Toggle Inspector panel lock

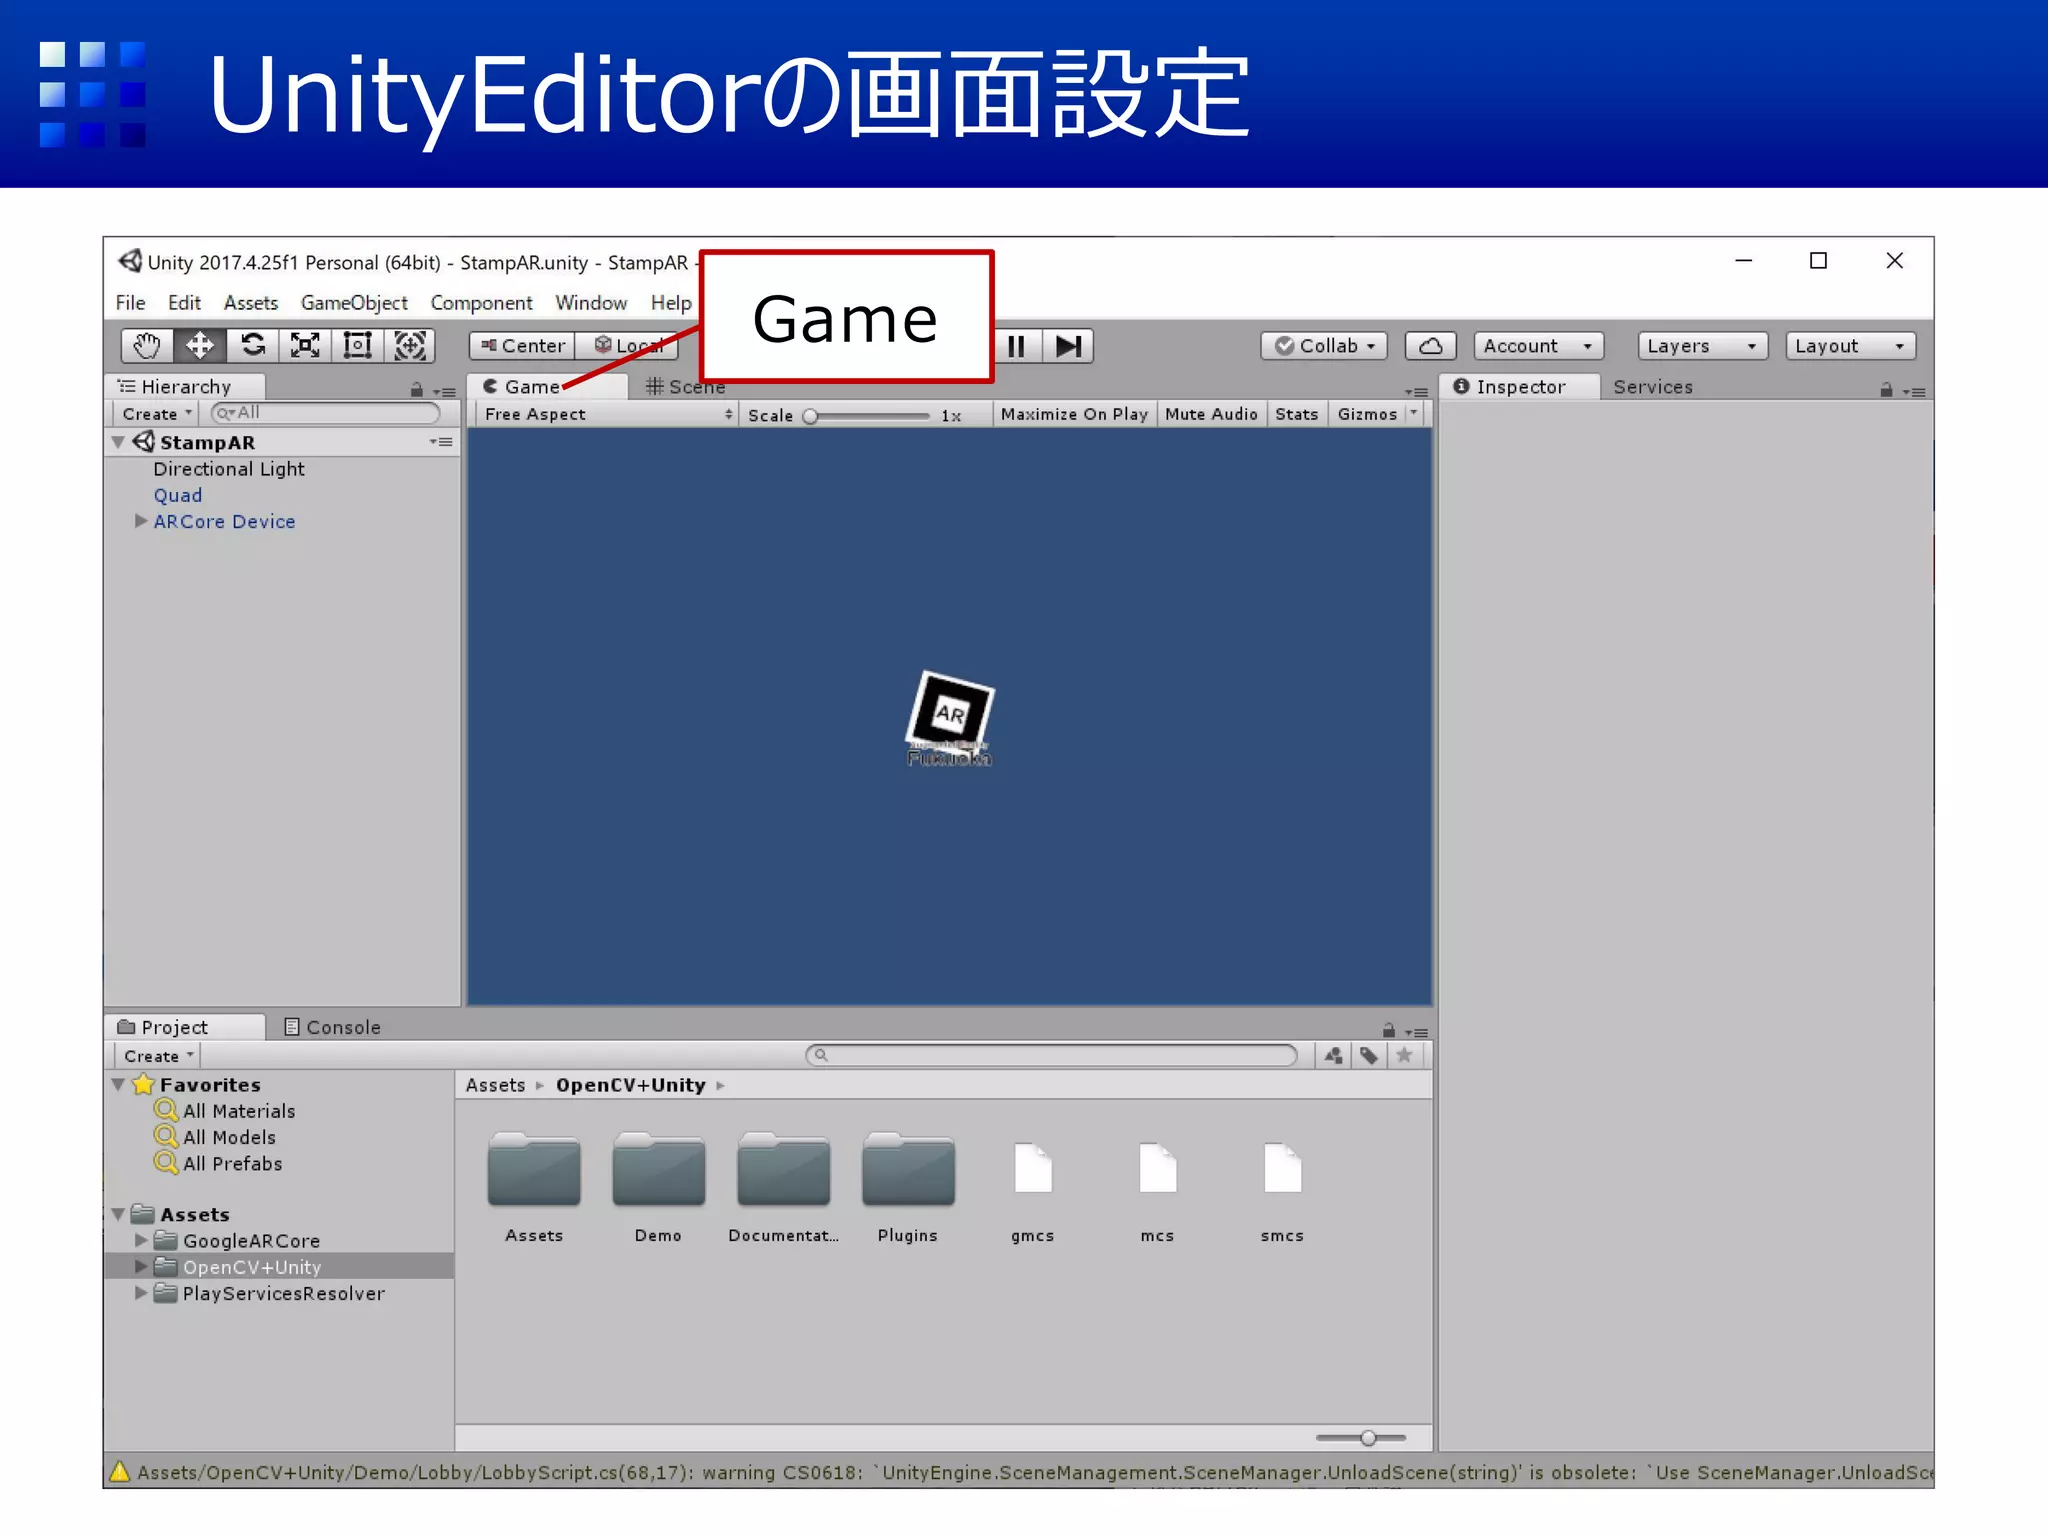pyautogui.click(x=1886, y=390)
